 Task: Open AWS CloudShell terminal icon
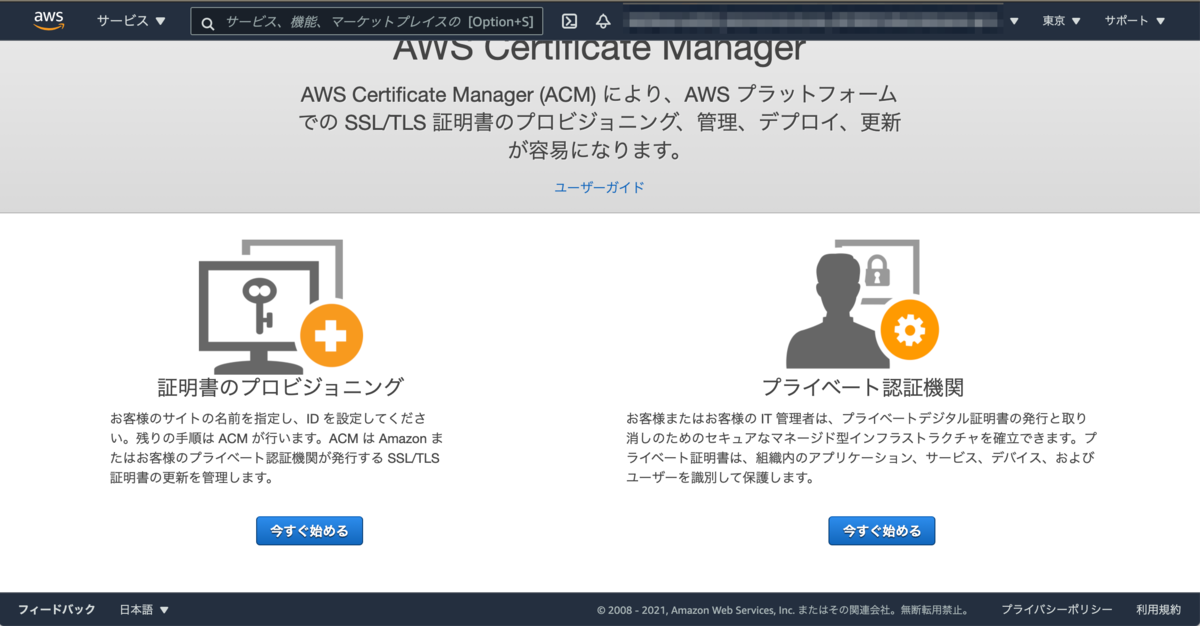click(x=569, y=21)
